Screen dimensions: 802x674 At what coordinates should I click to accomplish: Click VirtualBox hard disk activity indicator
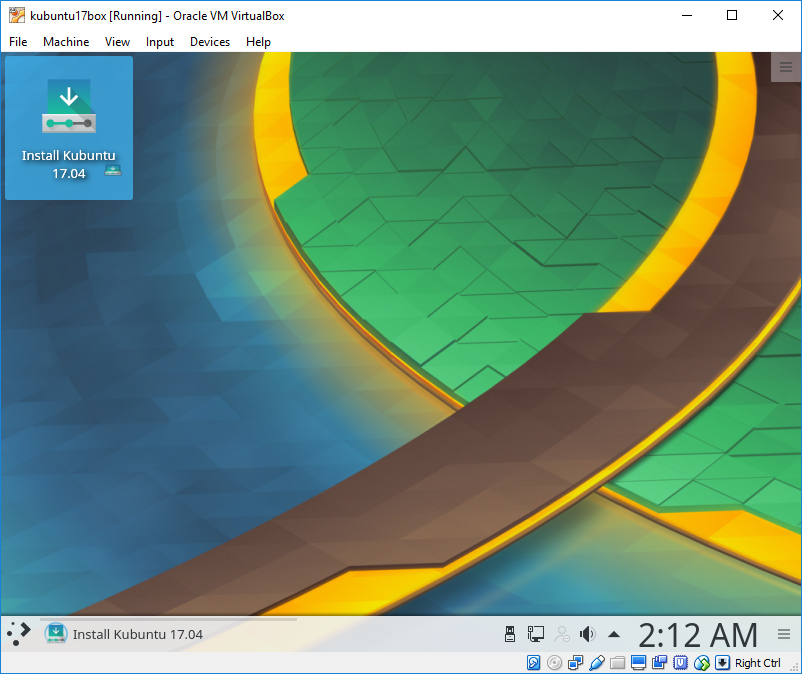tap(533, 663)
